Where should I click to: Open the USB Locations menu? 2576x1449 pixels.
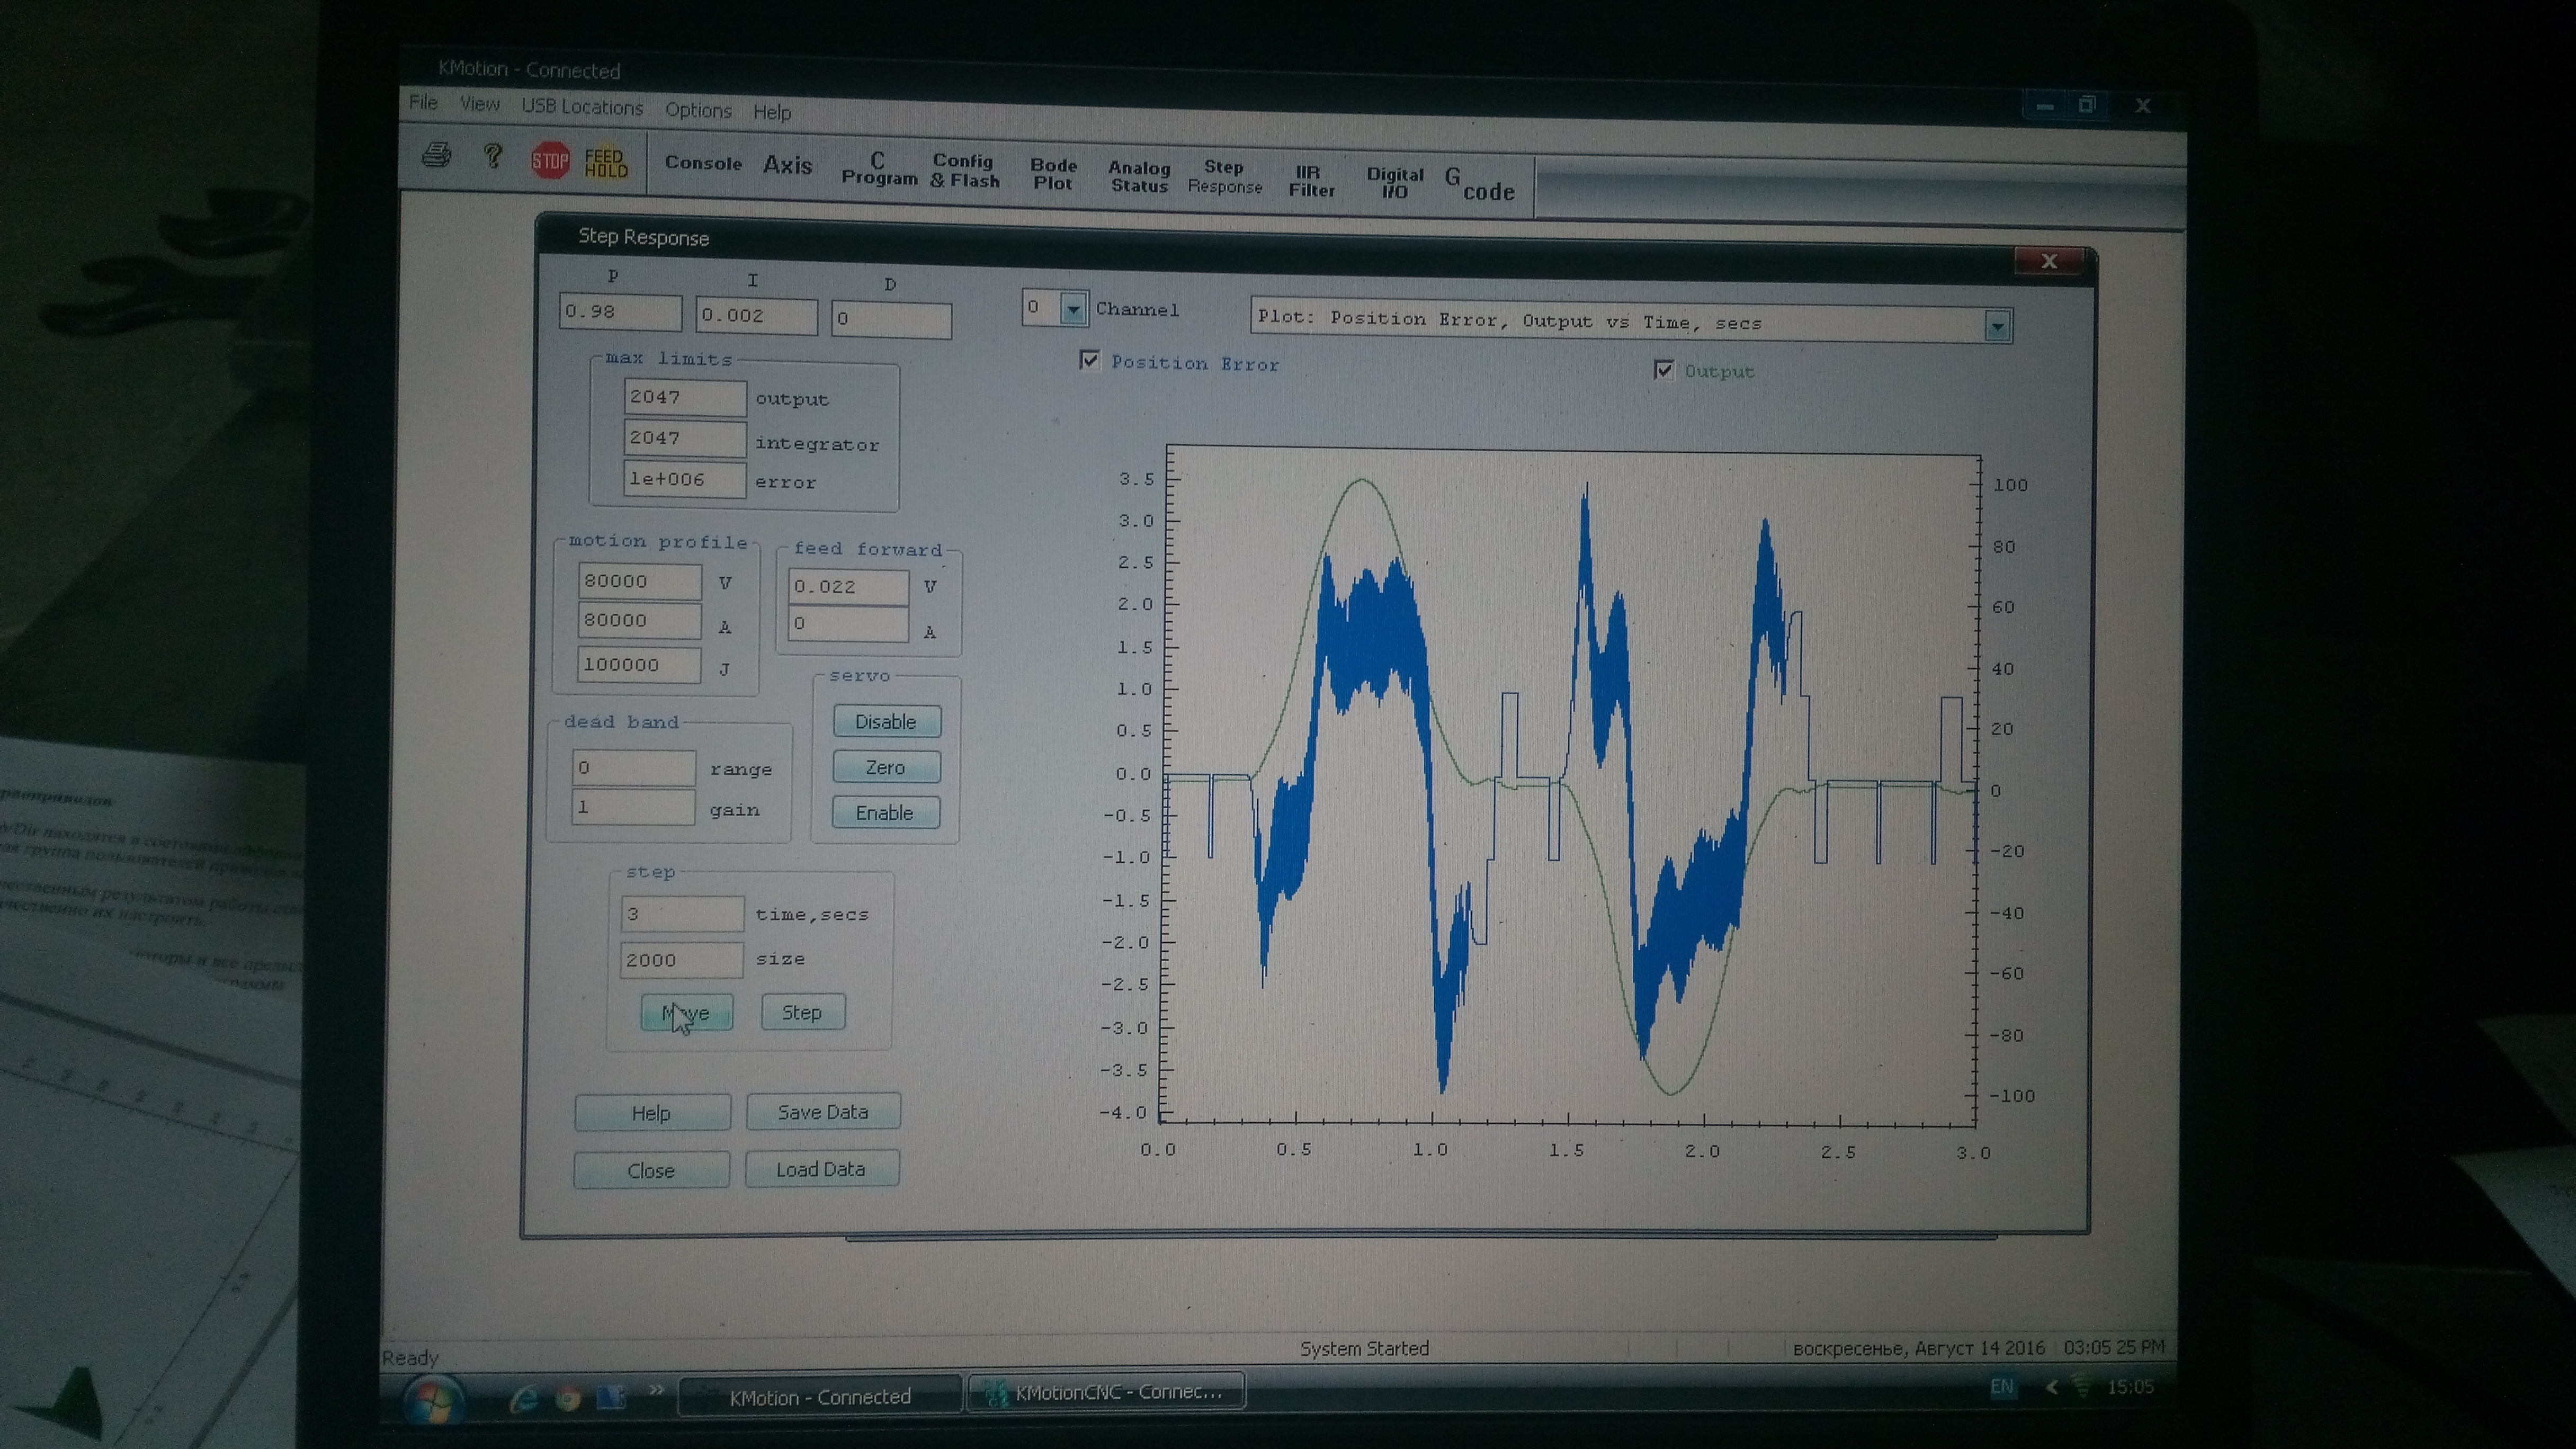(x=582, y=107)
